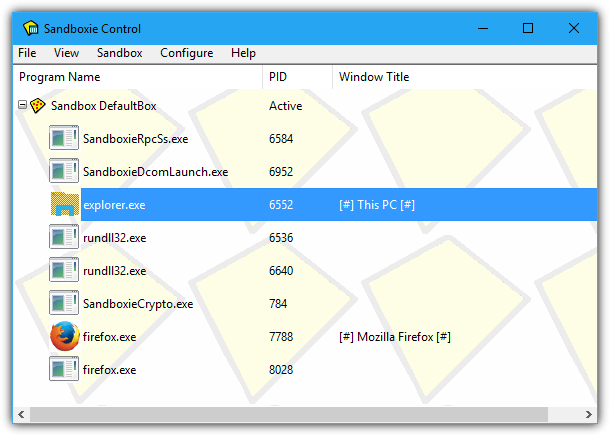Click the horizontal scrollbar left arrow
This screenshot has width=610, height=435.
[x=21, y=415]
